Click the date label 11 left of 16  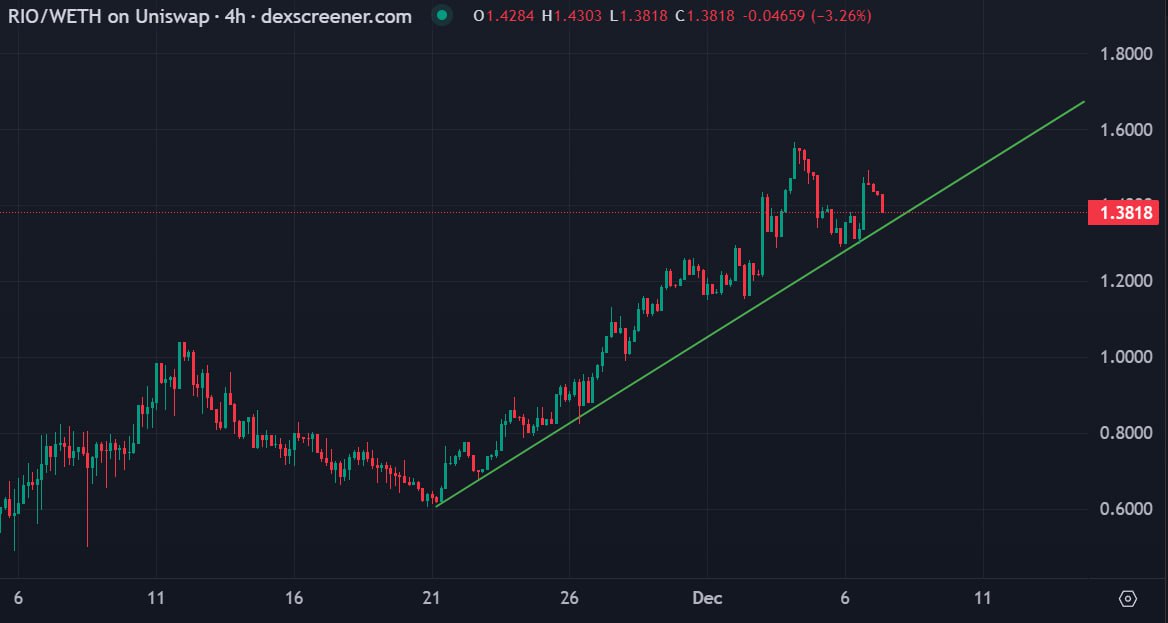(156, 598)
